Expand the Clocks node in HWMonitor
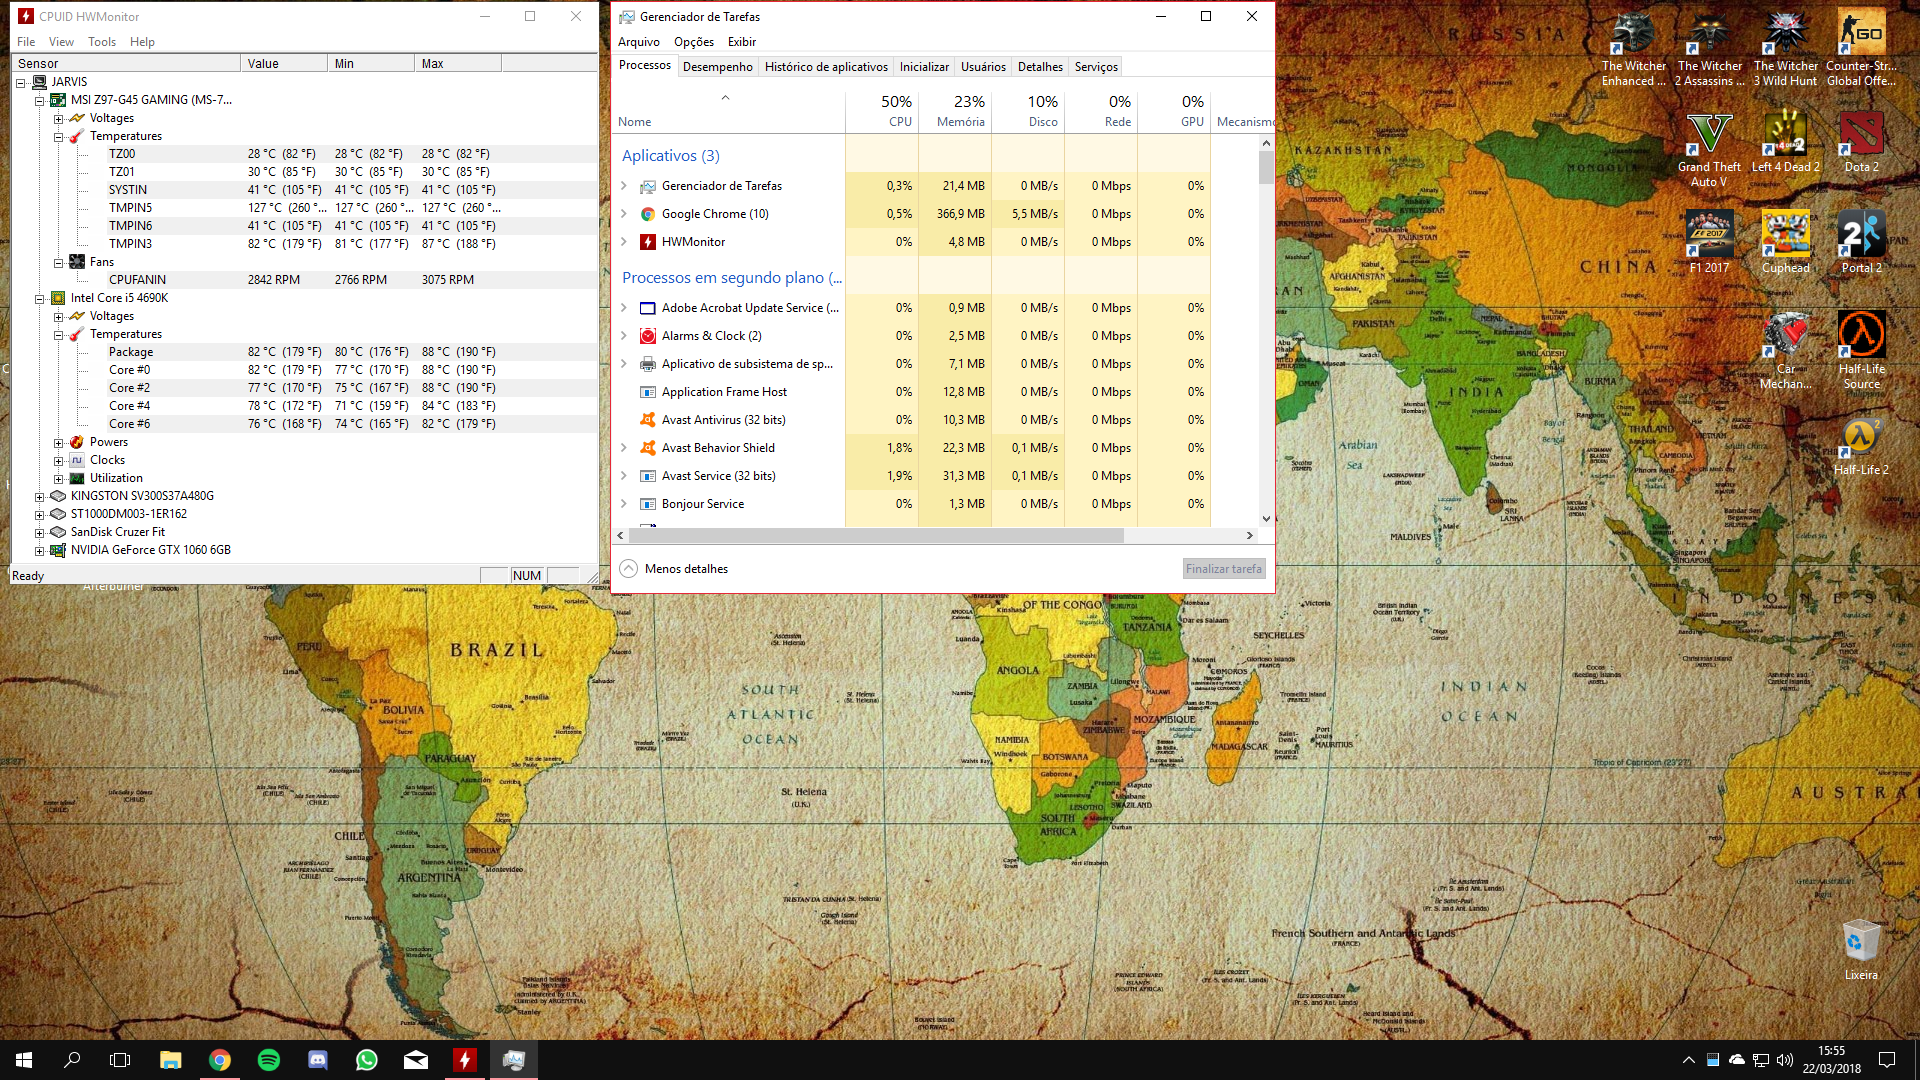 tap(58, 460)
